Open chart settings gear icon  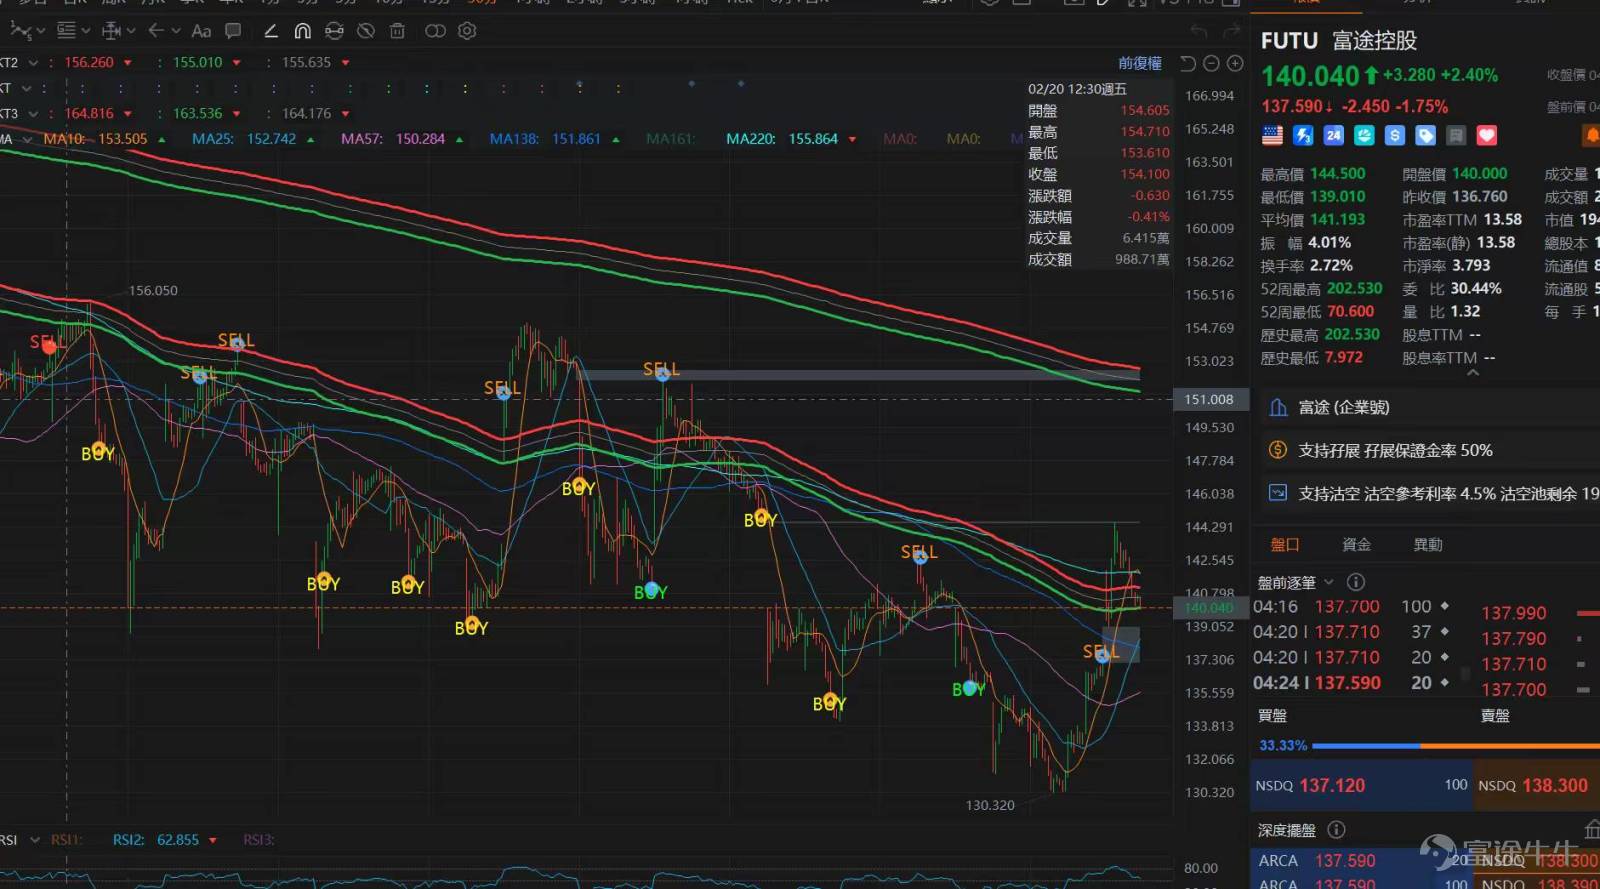click(x=467, y=31)
